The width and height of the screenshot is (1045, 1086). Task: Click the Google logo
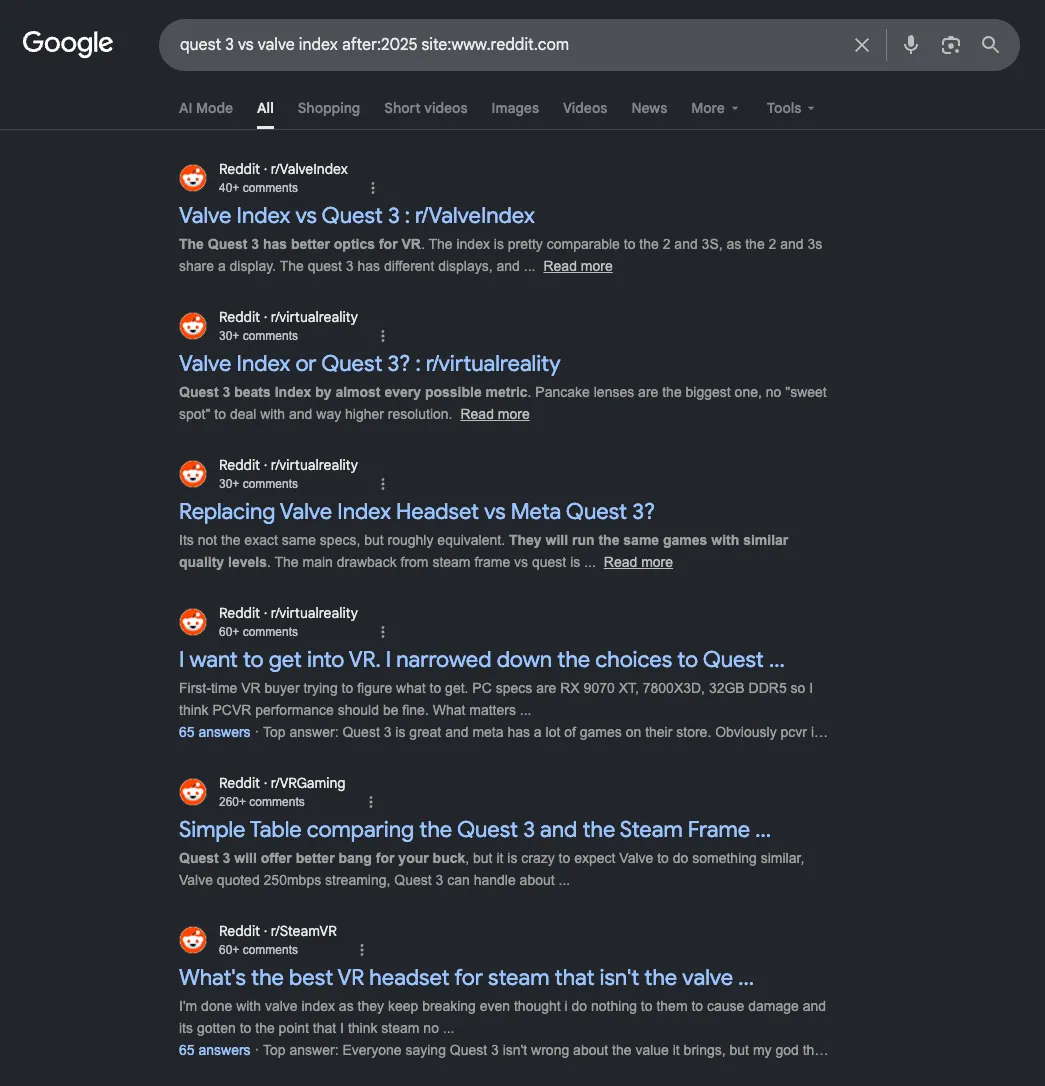[x=67, y=44]
